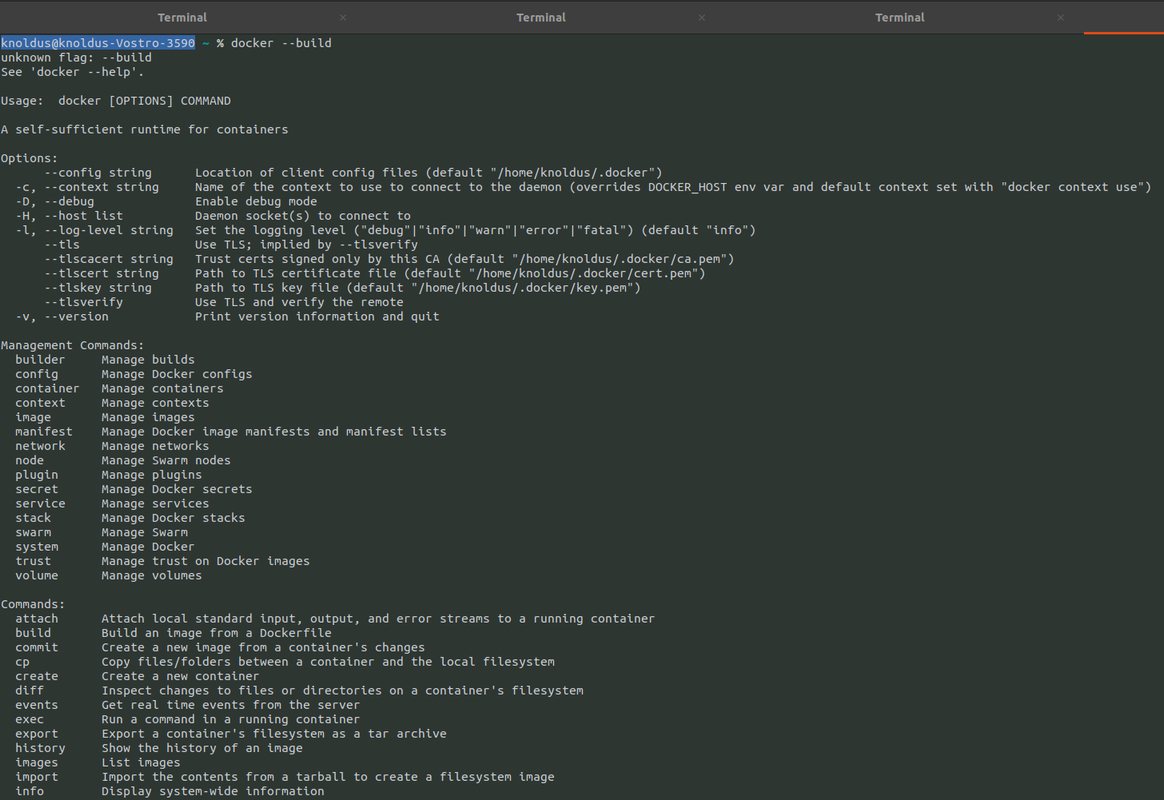The height and width of the screenshot is (800, 1164).
Task: Click the 'export' command name
Action: [x=36, y=734]
